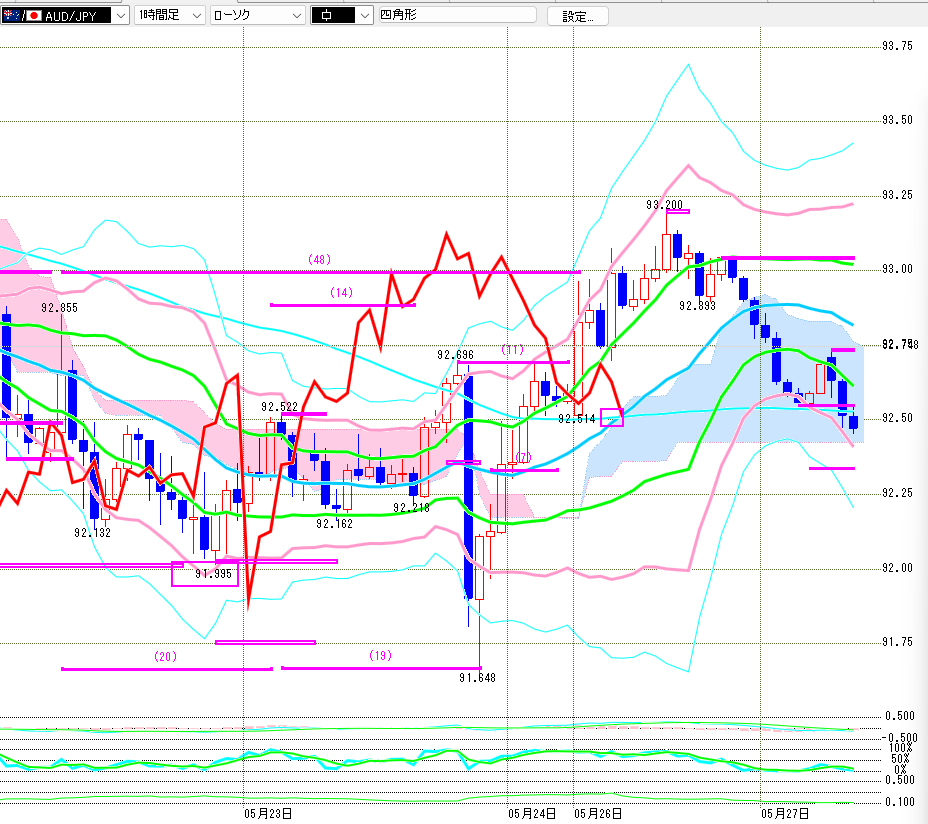Select the (20) period count label

coord(165,656)
